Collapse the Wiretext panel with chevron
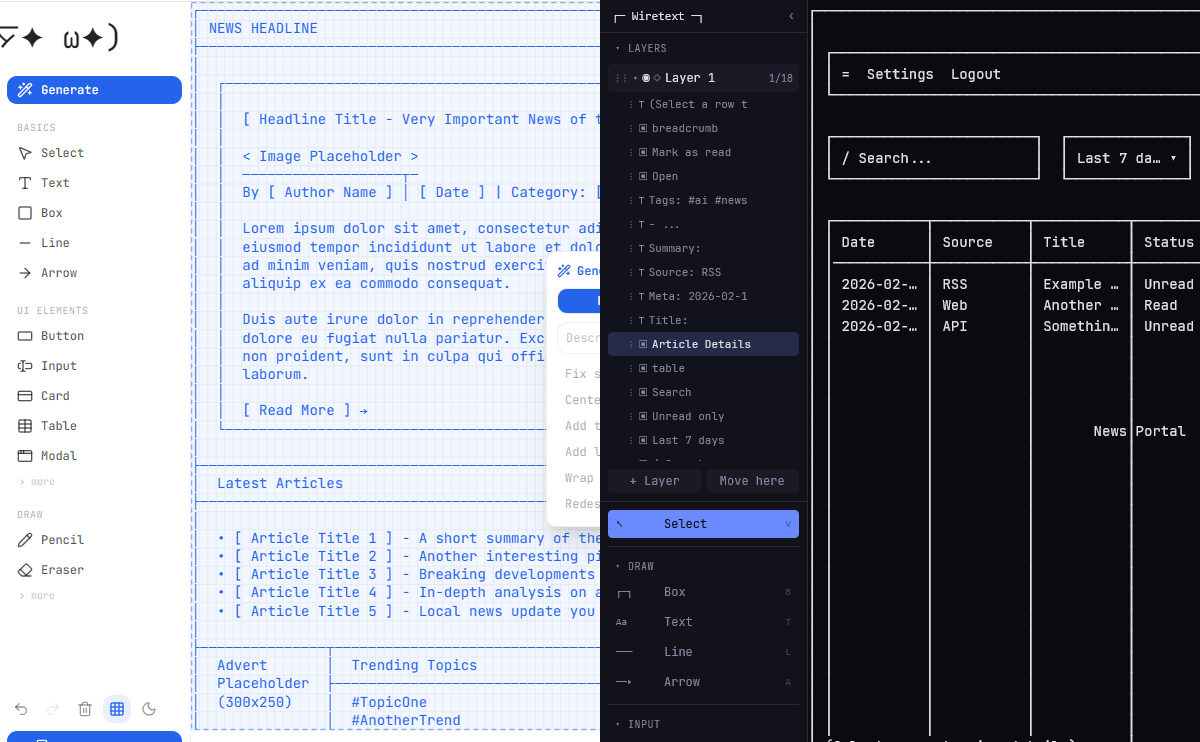This screenshot has width=1200, height=742. pyautogui.click(x=791, y=16)
